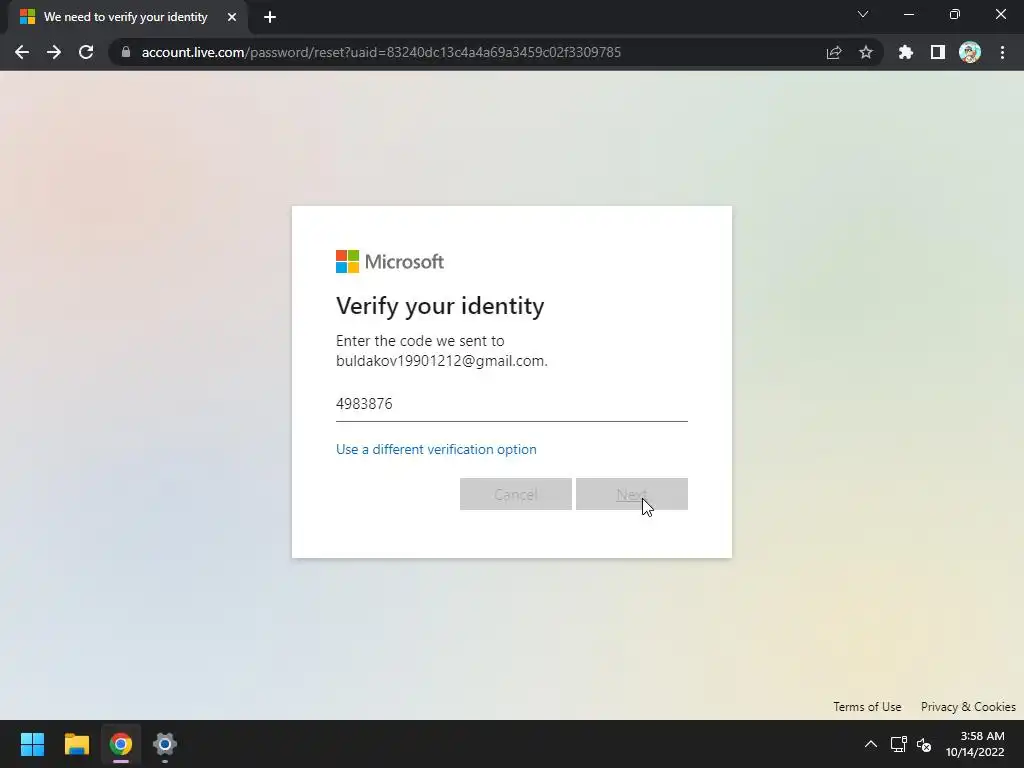
Task: Open a new browser tab
Action: pos(270,17)
